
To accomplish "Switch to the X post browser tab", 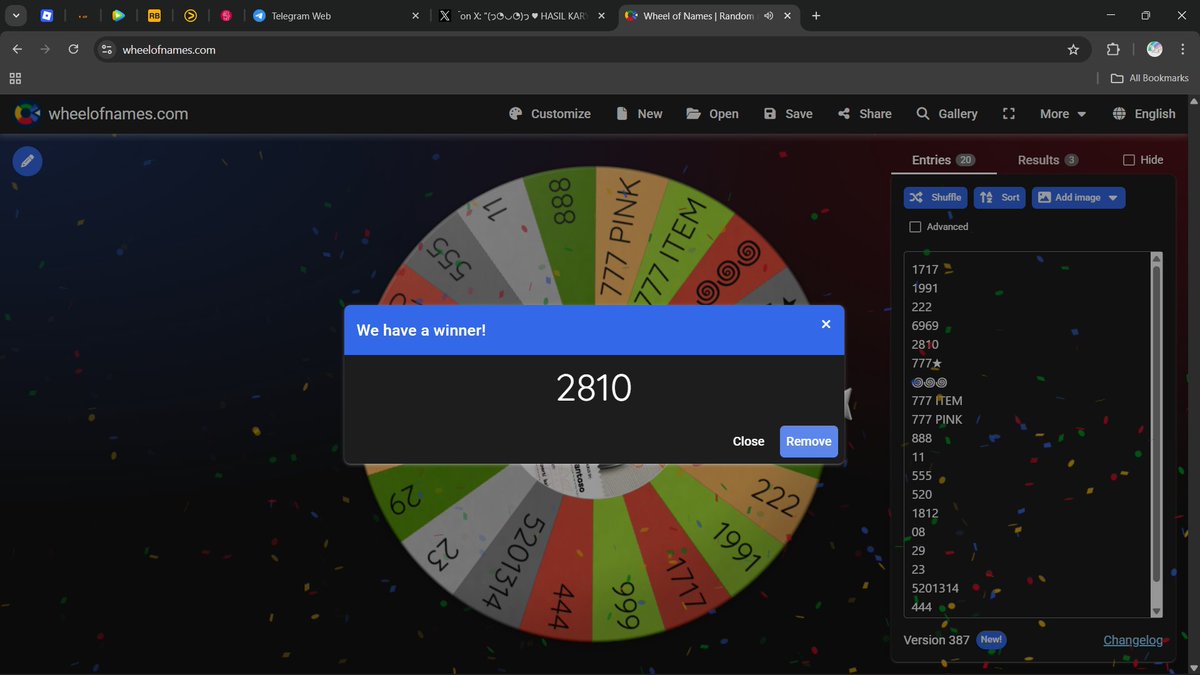I will pos(520,16).
